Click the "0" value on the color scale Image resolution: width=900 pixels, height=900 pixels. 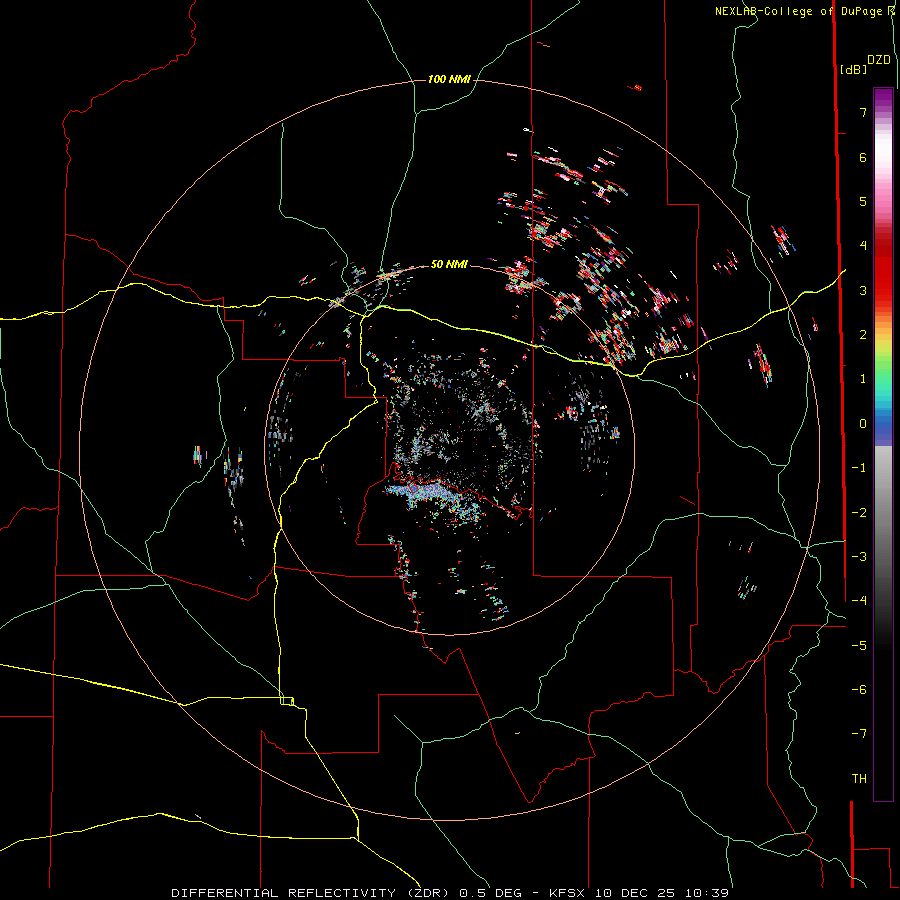(863, 424)
